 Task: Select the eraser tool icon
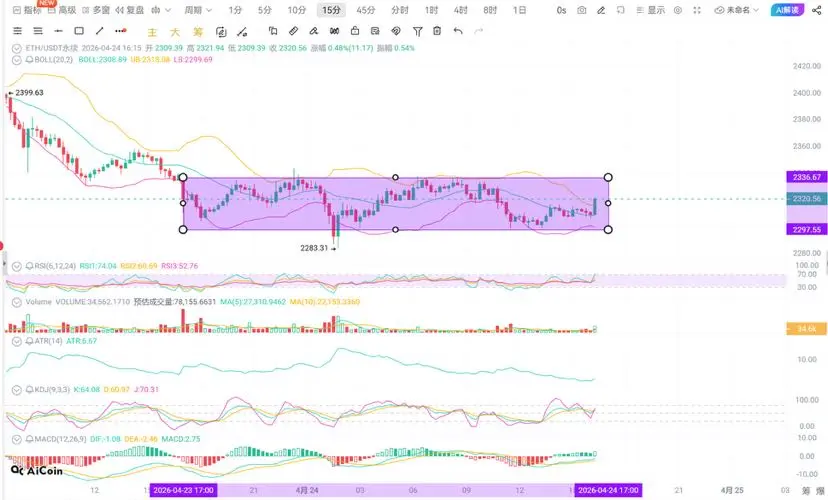tap(314, 31)
